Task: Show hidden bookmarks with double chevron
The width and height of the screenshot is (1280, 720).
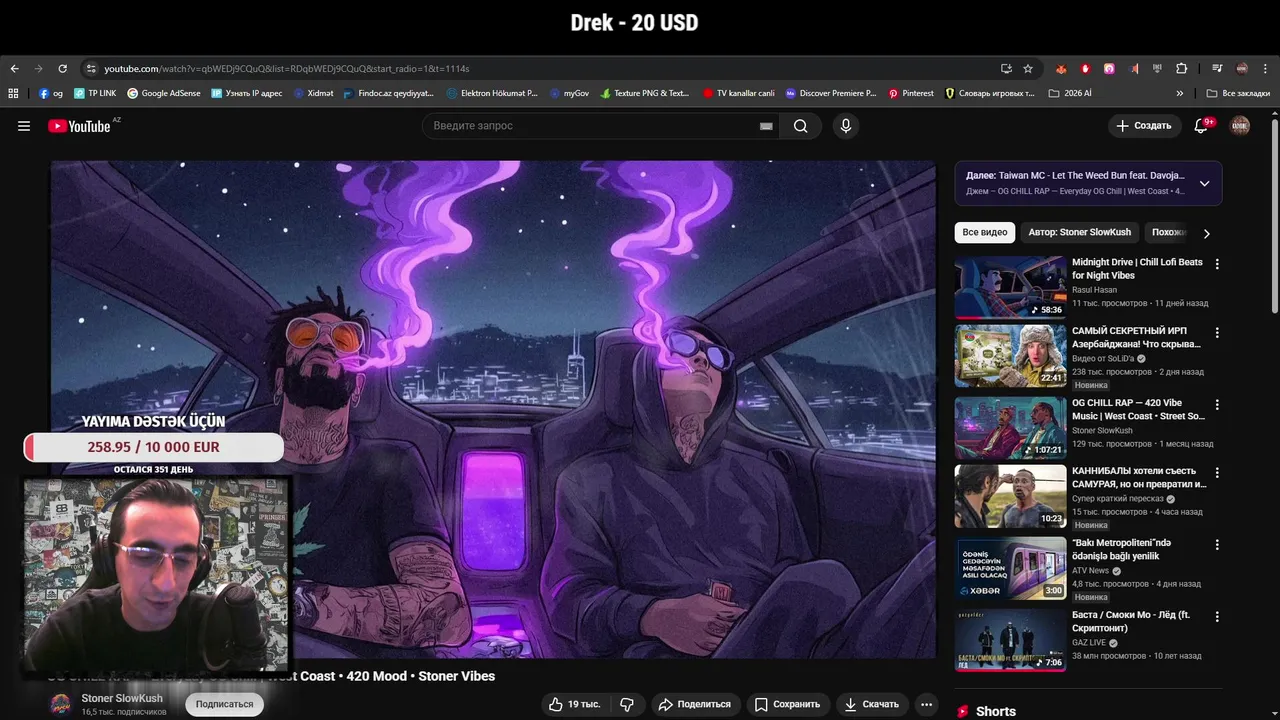Action: pyautogui.click(x=1180, y=93)
